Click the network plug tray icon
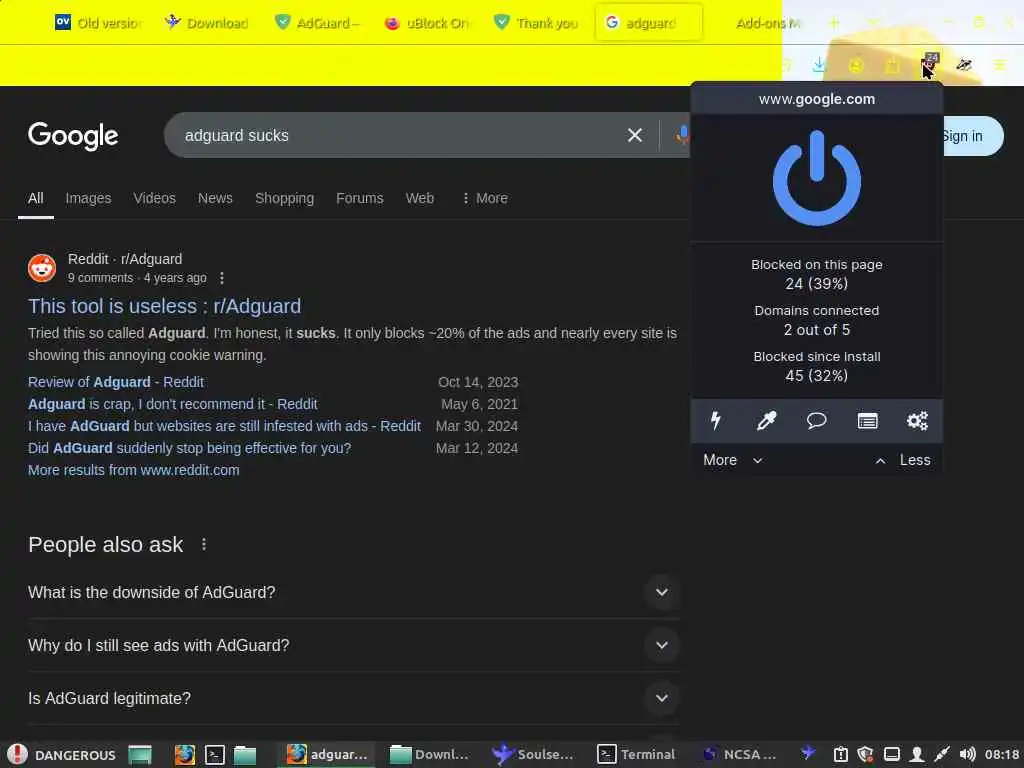The height and width of the screenshot is (768, 1024). (942, 755)
